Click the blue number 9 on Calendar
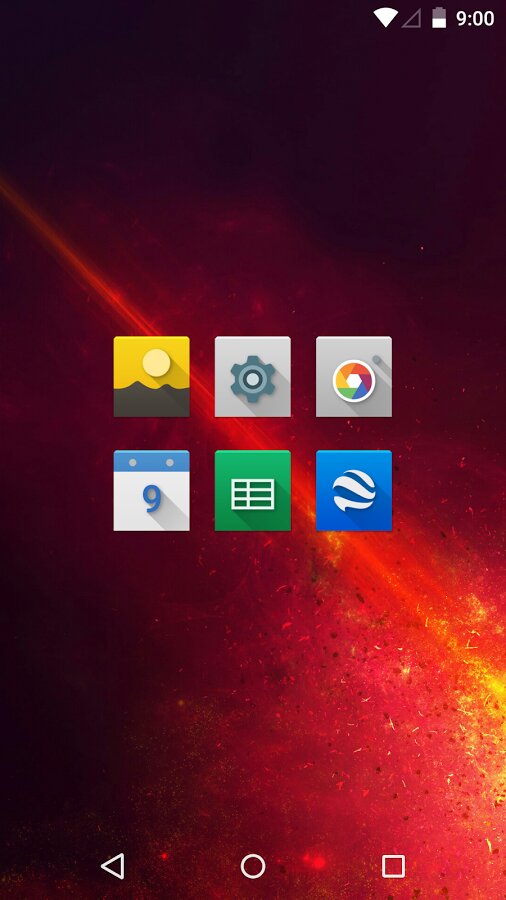 (x=152, y=499)
